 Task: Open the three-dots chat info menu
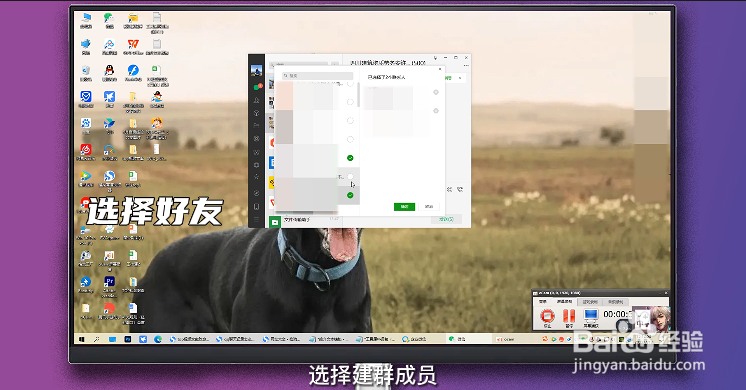[x=466, y=65]
